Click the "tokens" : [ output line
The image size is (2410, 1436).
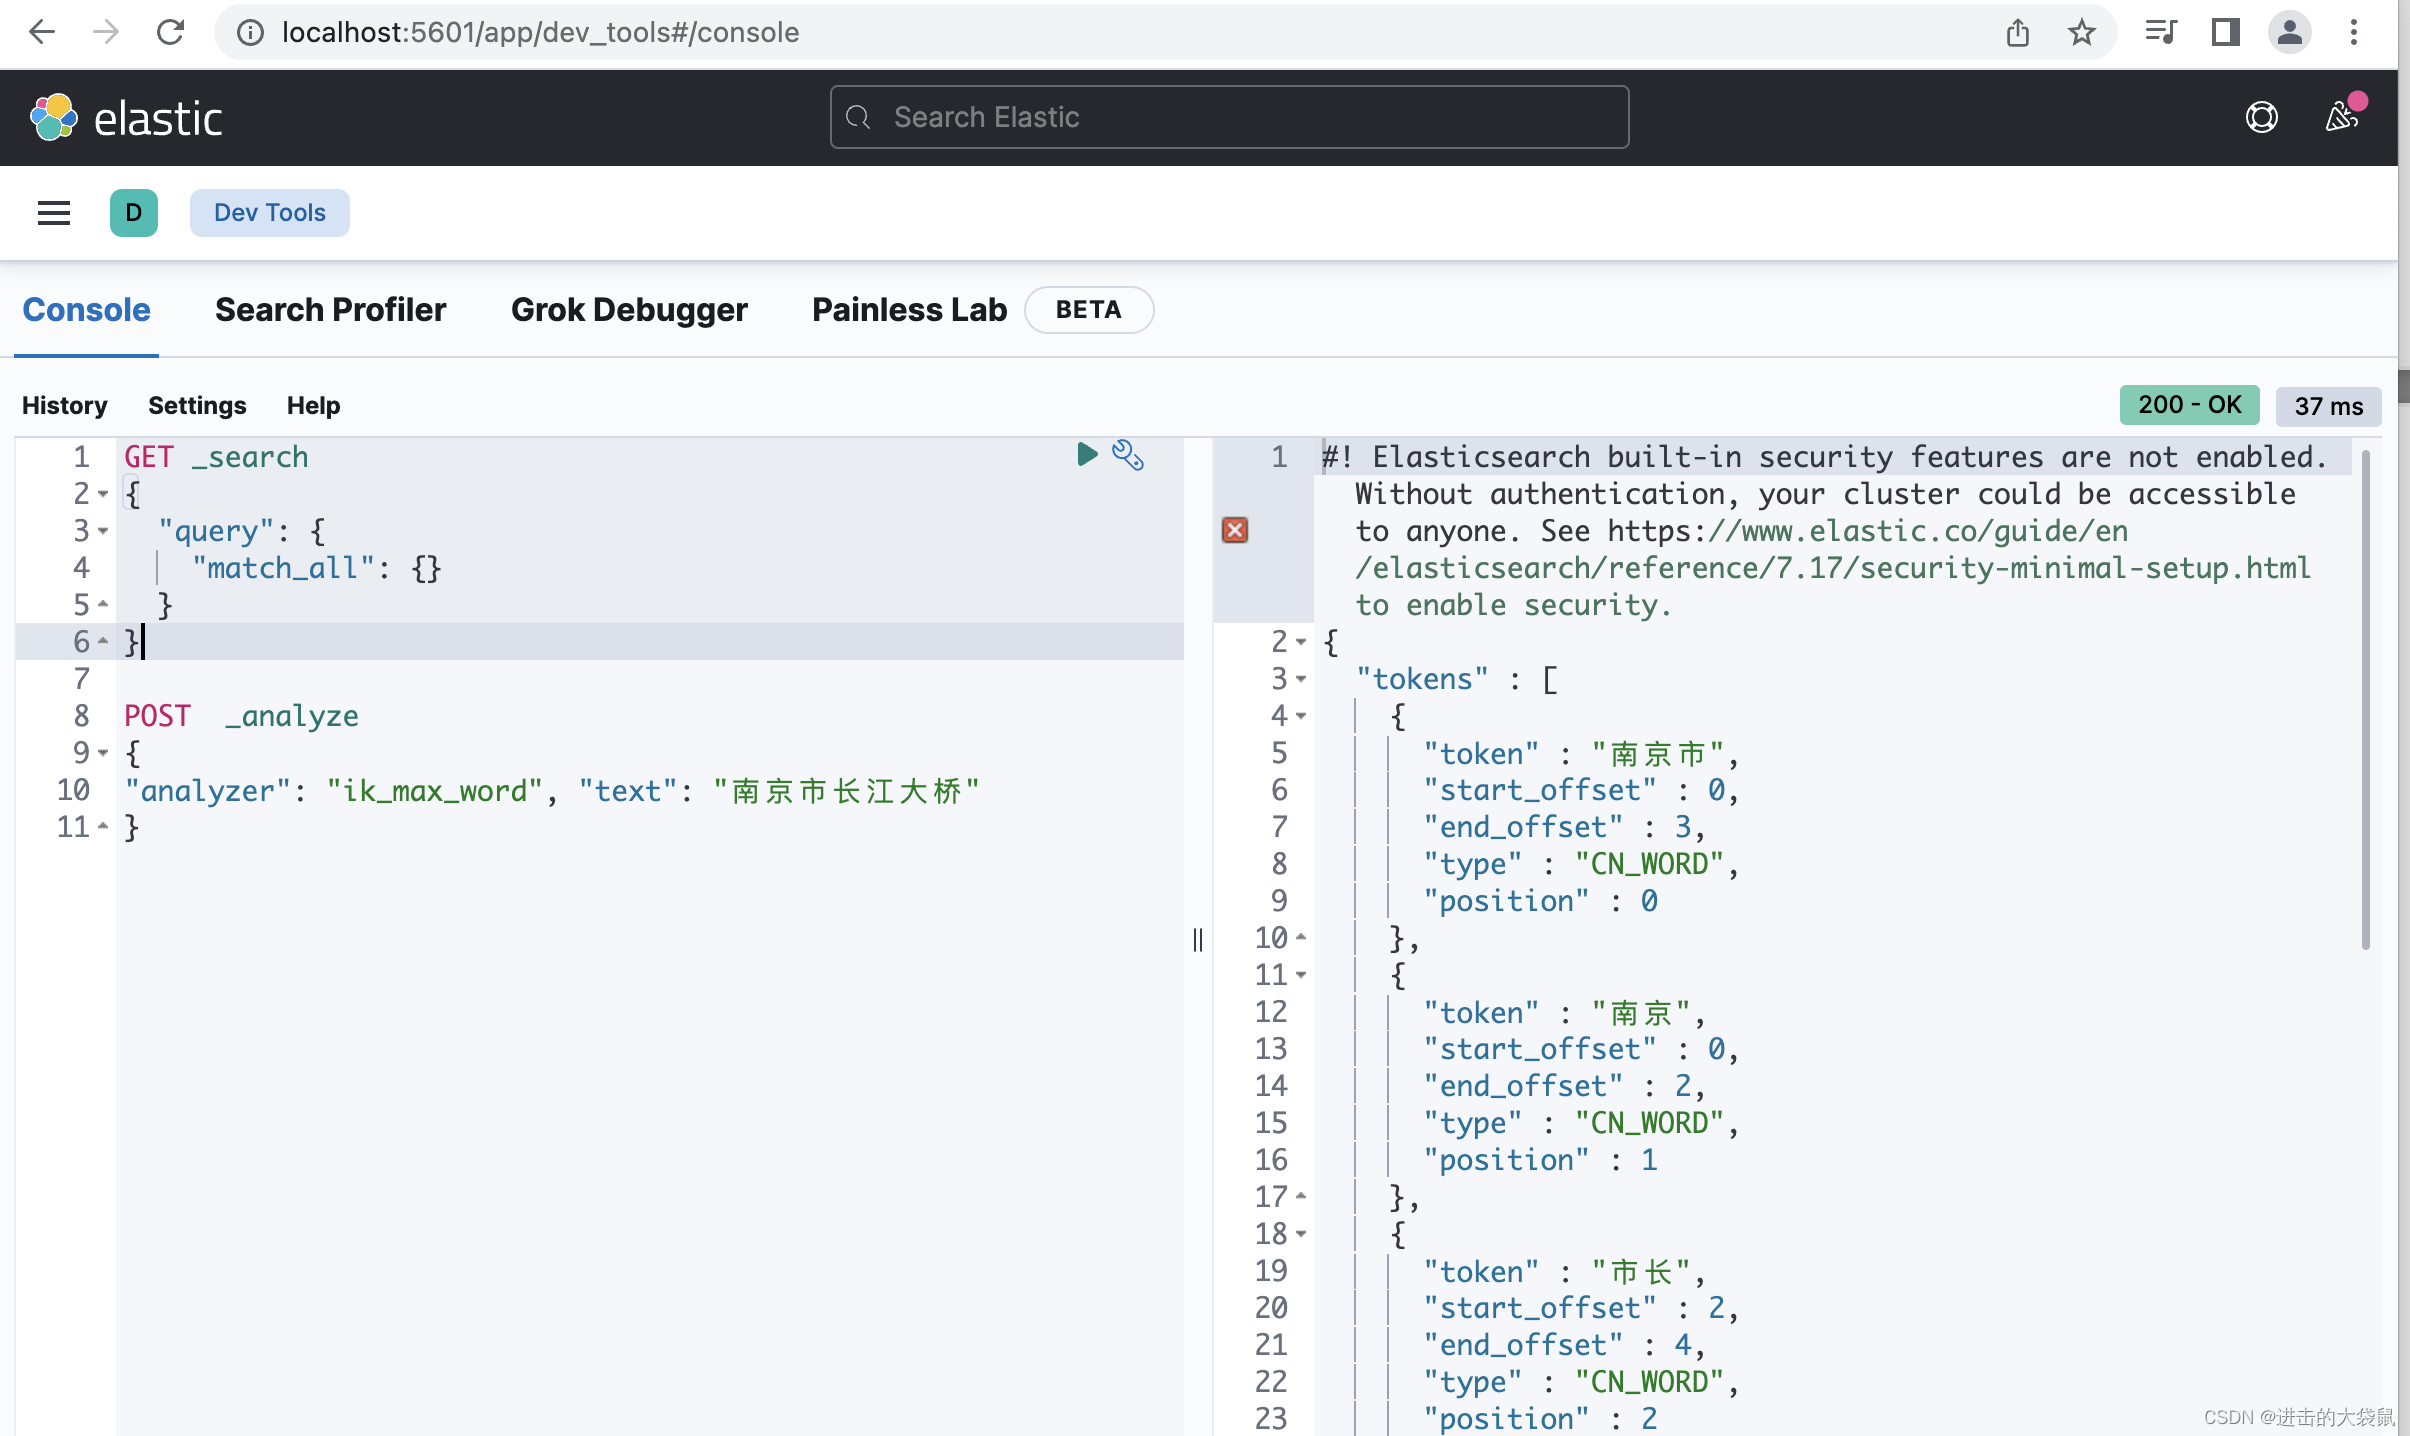1457,679
